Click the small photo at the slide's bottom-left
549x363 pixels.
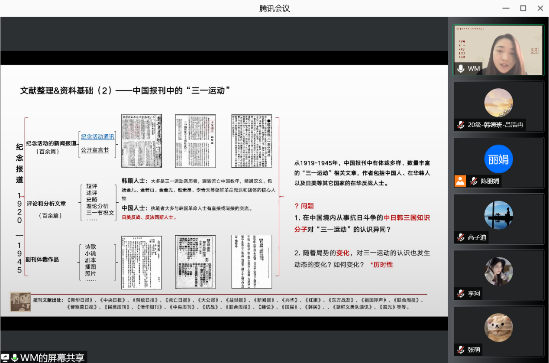click(x=20, y=302)
